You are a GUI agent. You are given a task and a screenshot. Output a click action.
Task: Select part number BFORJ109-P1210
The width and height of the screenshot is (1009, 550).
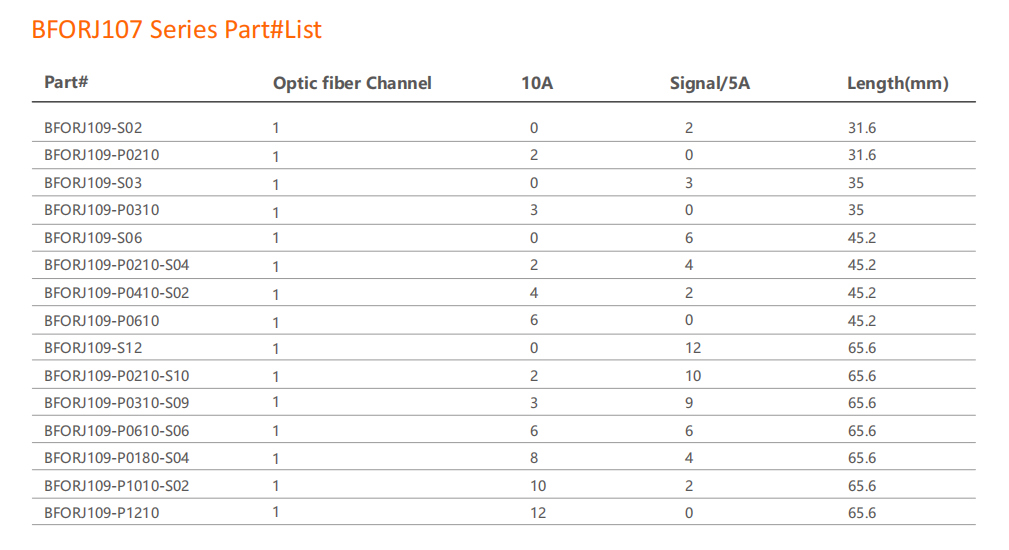tap(101, 513)
